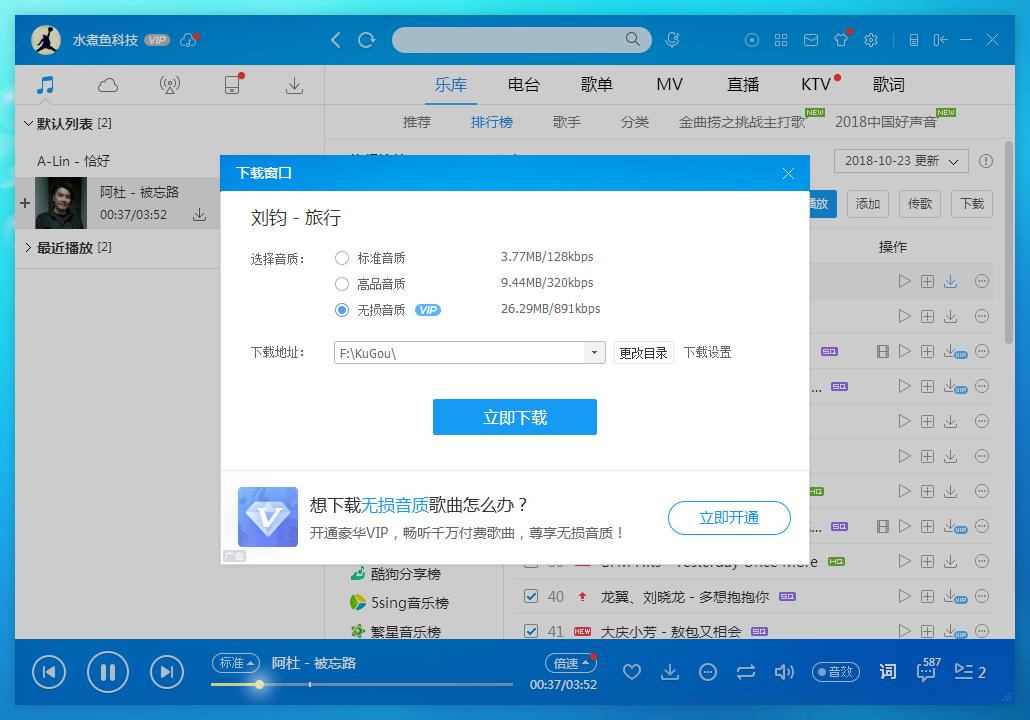Image resolution: width=1030 pixels, height=720 pixels.
Task: Open the settings gear icon
Action: (871, 39)
